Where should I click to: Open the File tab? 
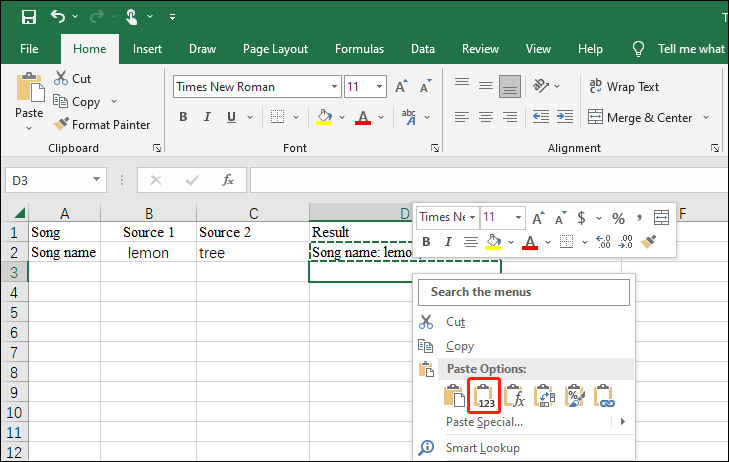coord(29,49)
